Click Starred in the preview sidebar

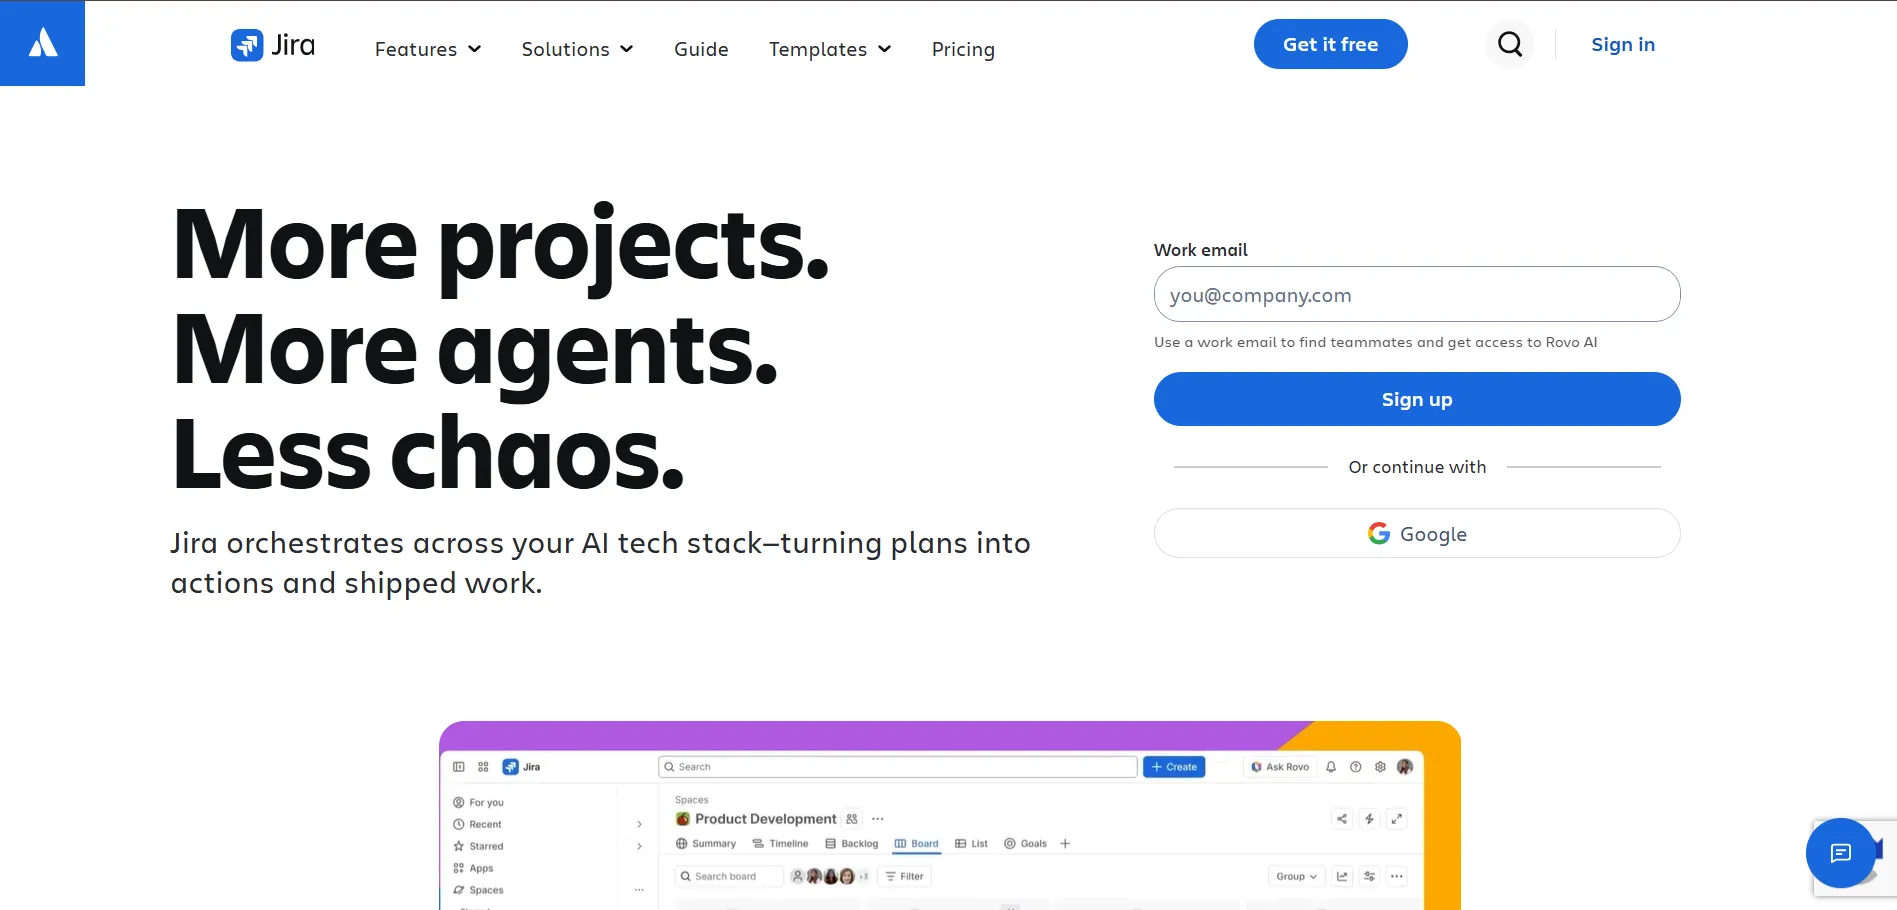tap(479, 846)
